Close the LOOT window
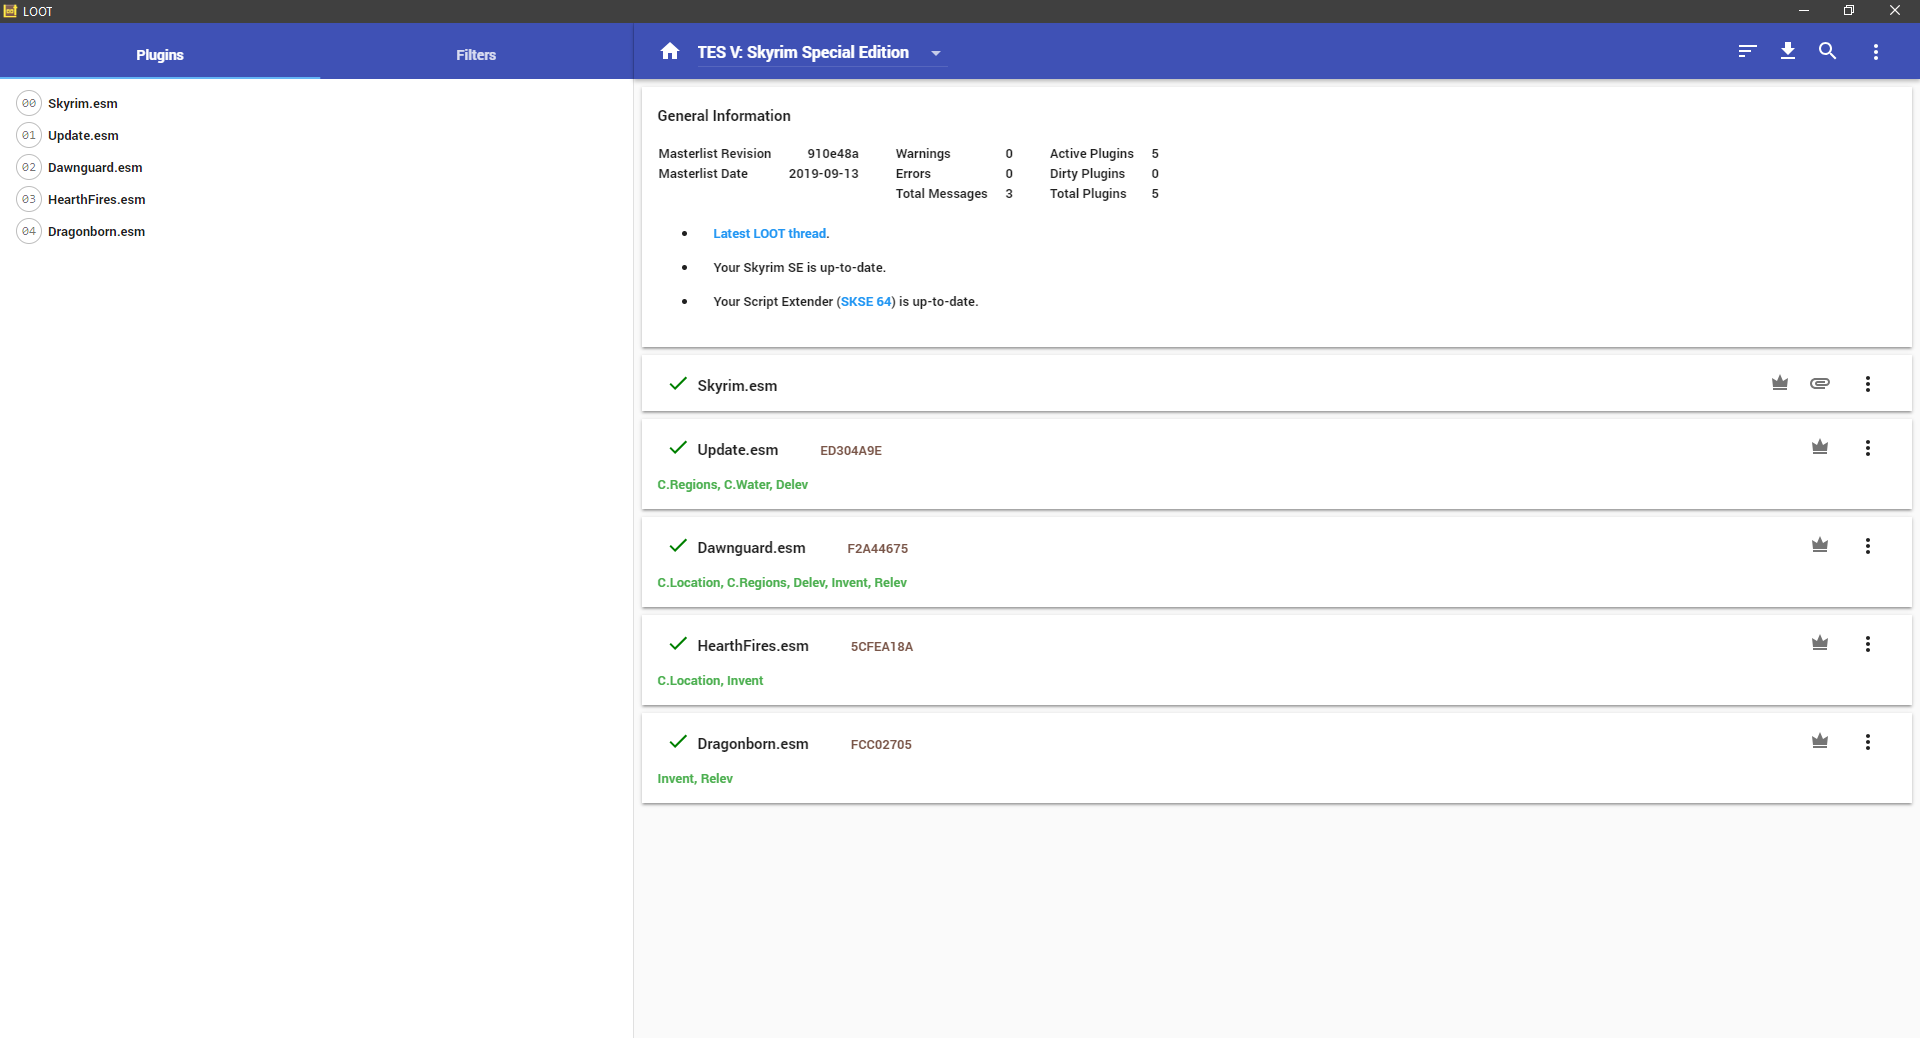Viewport: 1920px width, 1038px height. [1895, 11]
